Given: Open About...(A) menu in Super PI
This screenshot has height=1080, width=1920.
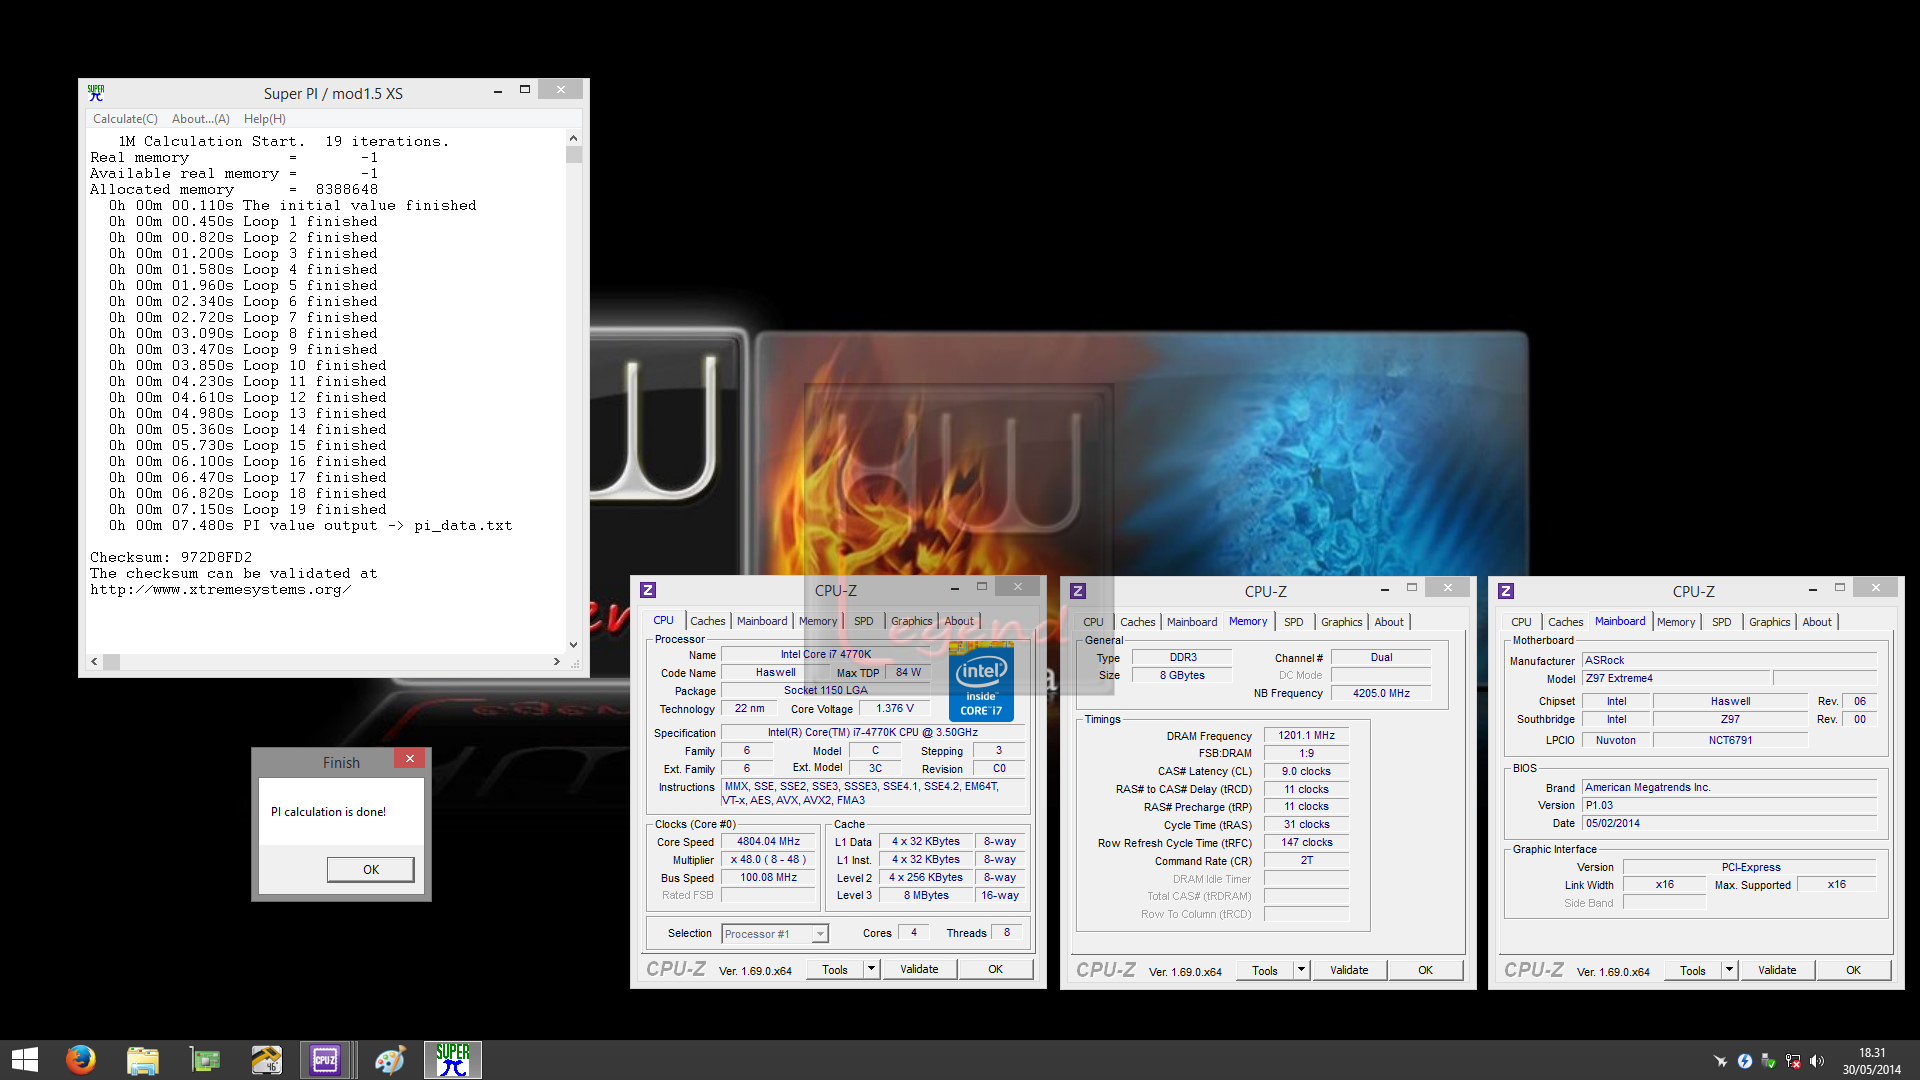Looking at the screenshot, I should (x=200, y=119).
